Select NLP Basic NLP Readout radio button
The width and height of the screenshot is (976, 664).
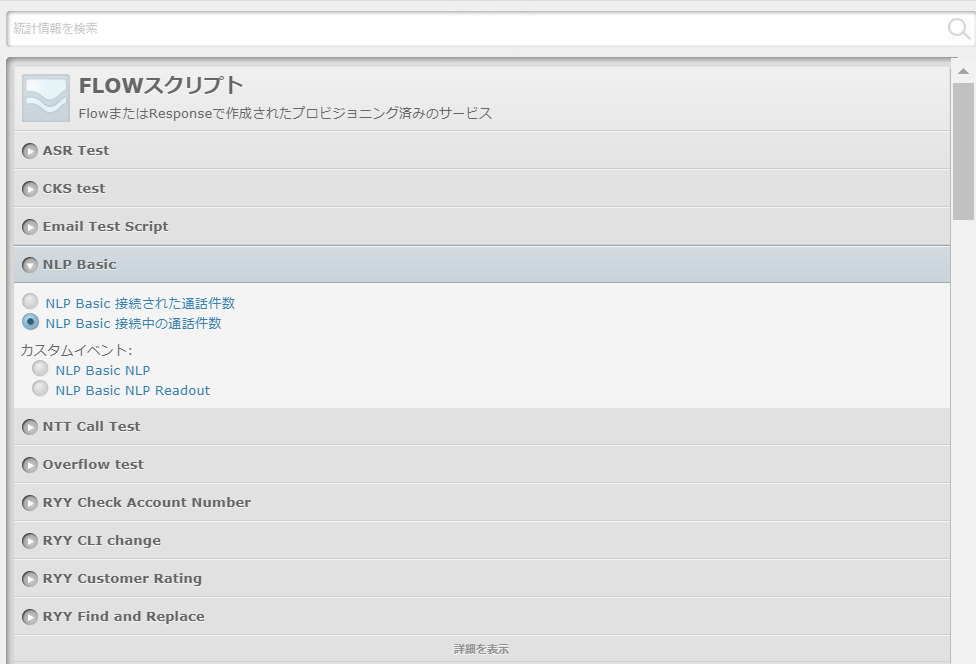(x=40, y=388)
